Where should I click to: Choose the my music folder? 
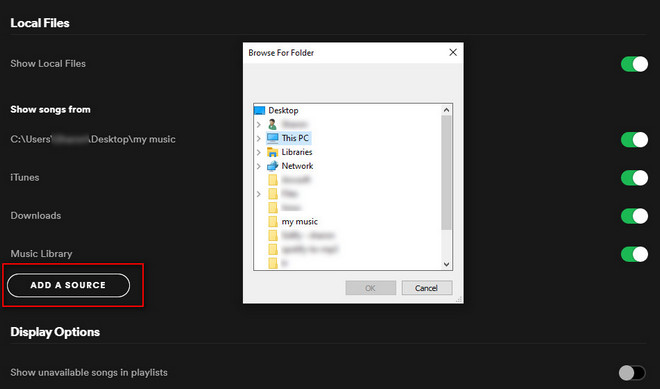point(299,221)
